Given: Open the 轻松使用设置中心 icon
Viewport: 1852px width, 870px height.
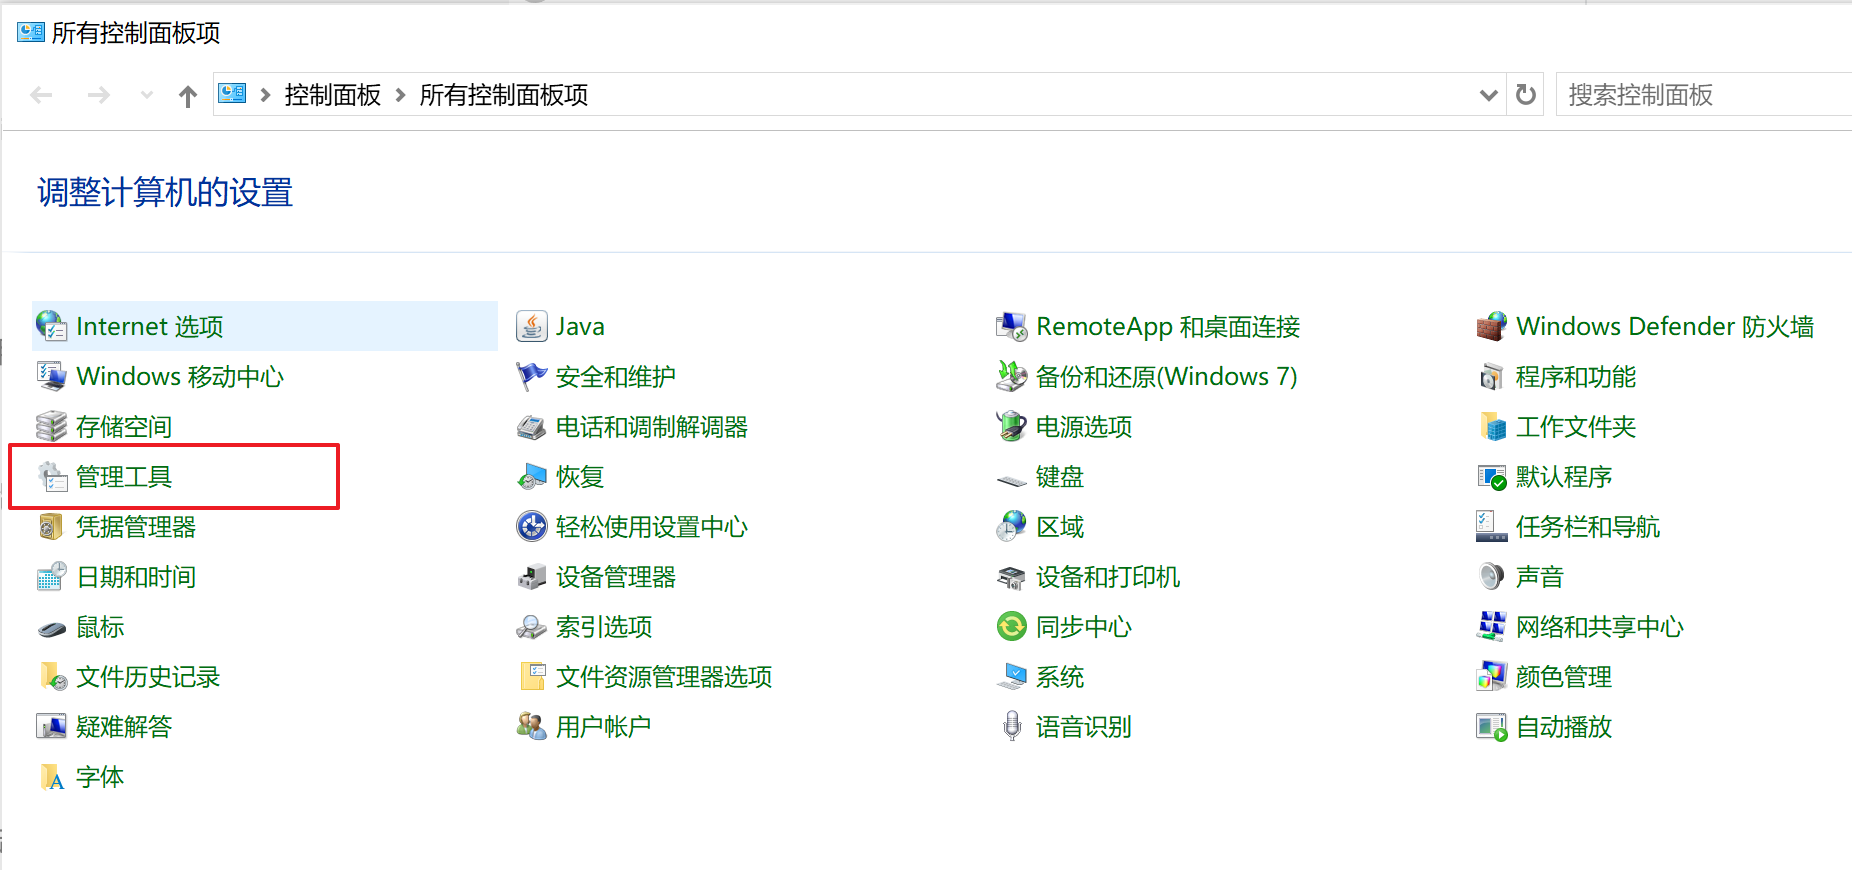Looking at the screenshot, I should tap(531, 526).
